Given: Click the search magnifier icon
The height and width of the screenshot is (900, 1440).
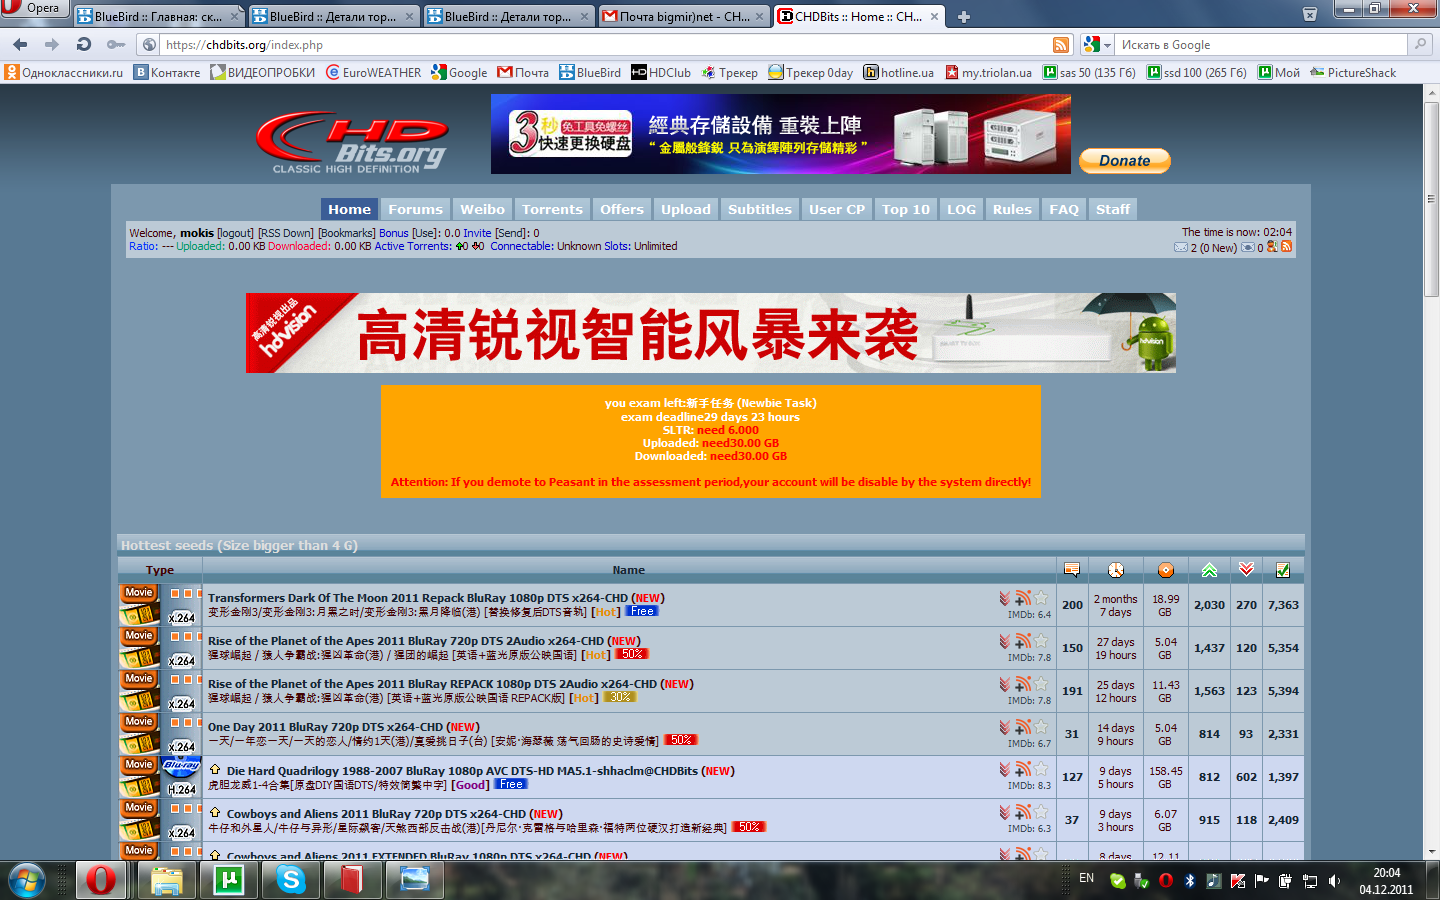Looking at the screenshot, I should (1420, 45).
